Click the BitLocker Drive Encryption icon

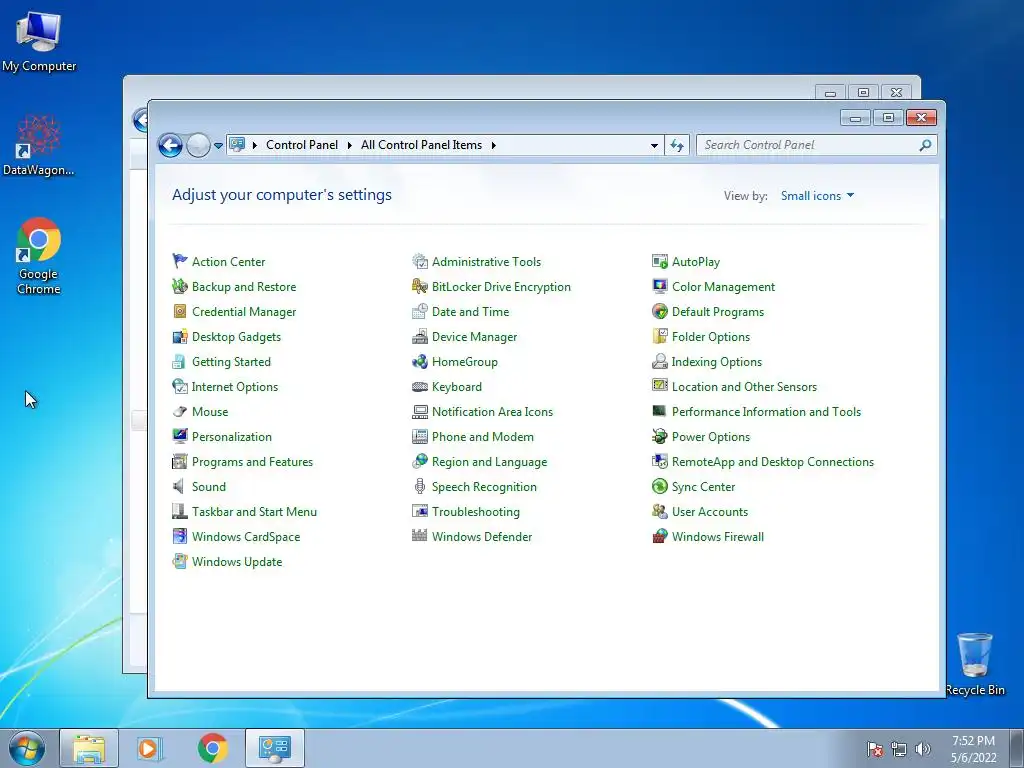point(420,286)
